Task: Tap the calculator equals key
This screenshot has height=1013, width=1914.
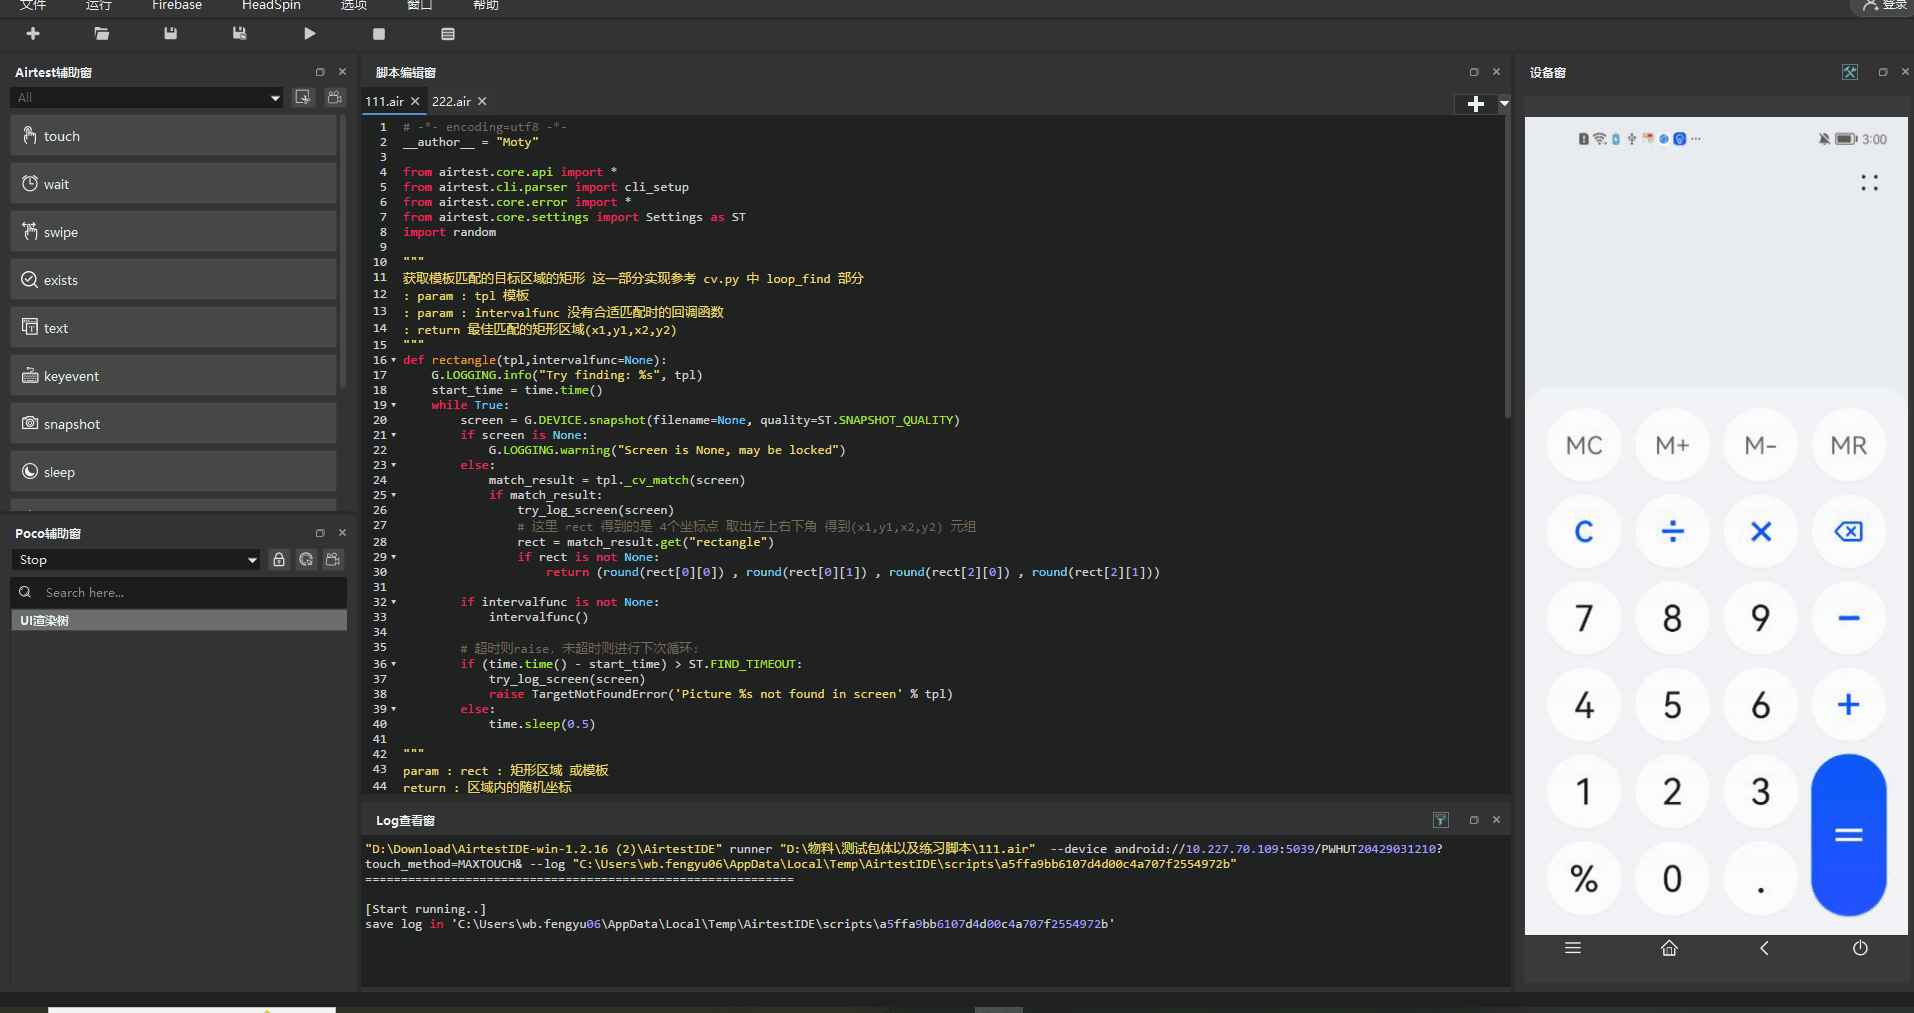Action: [1849, 835]
